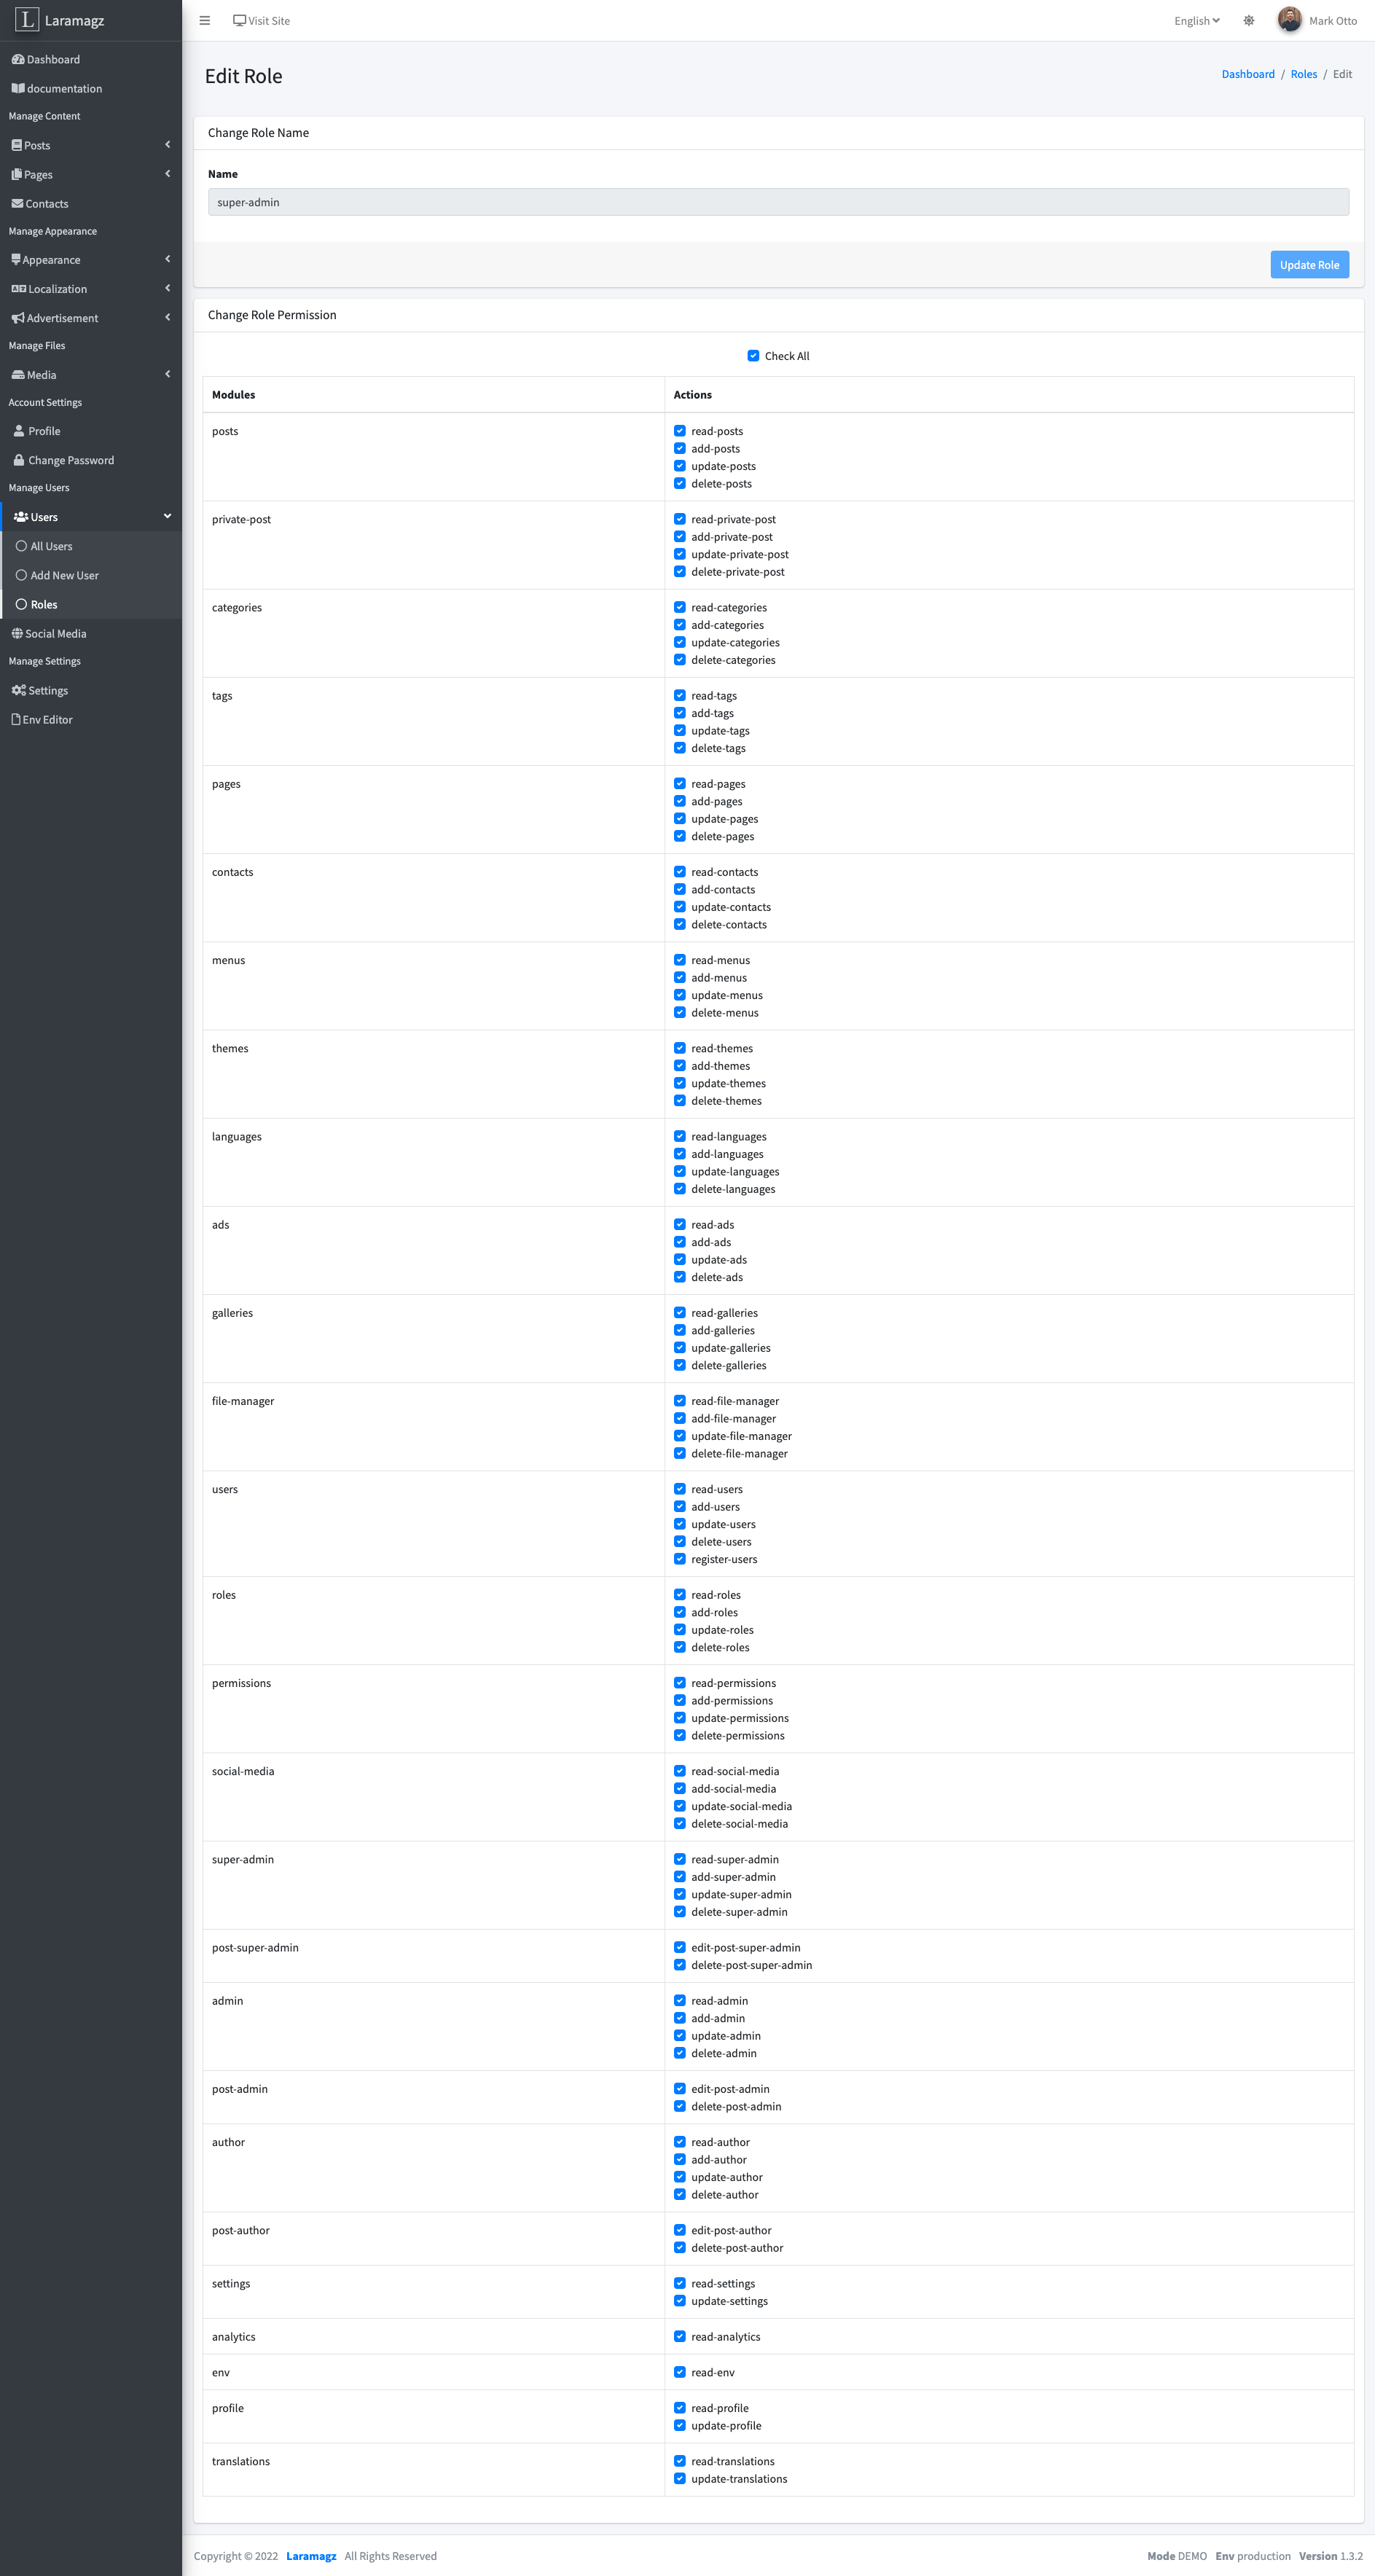Click the theme settings gear icon
The height and width of the screenshot is (2576, 1375).
pyautogui.click(x=1249, y=21)
